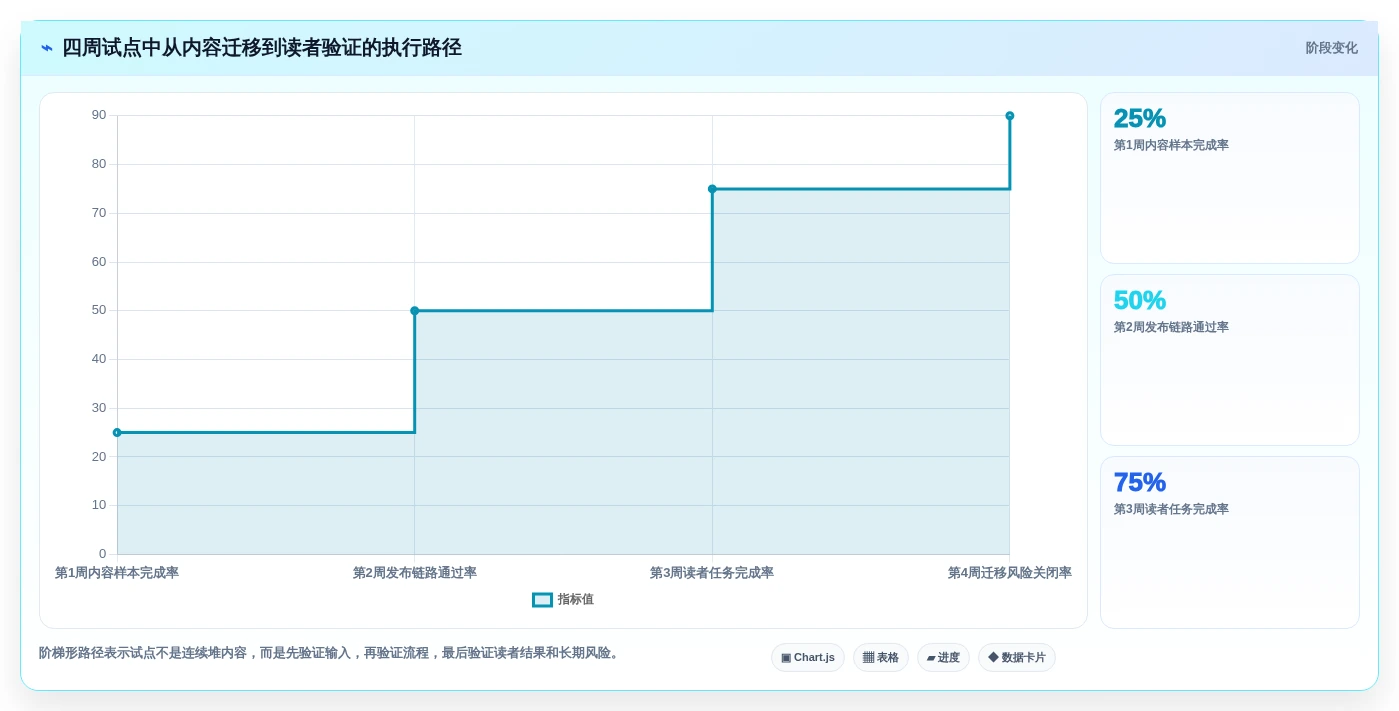1399x711 pixels.
Task: Click the footnote text starting 阶梯形路径表示
Action: coord(331,653)
